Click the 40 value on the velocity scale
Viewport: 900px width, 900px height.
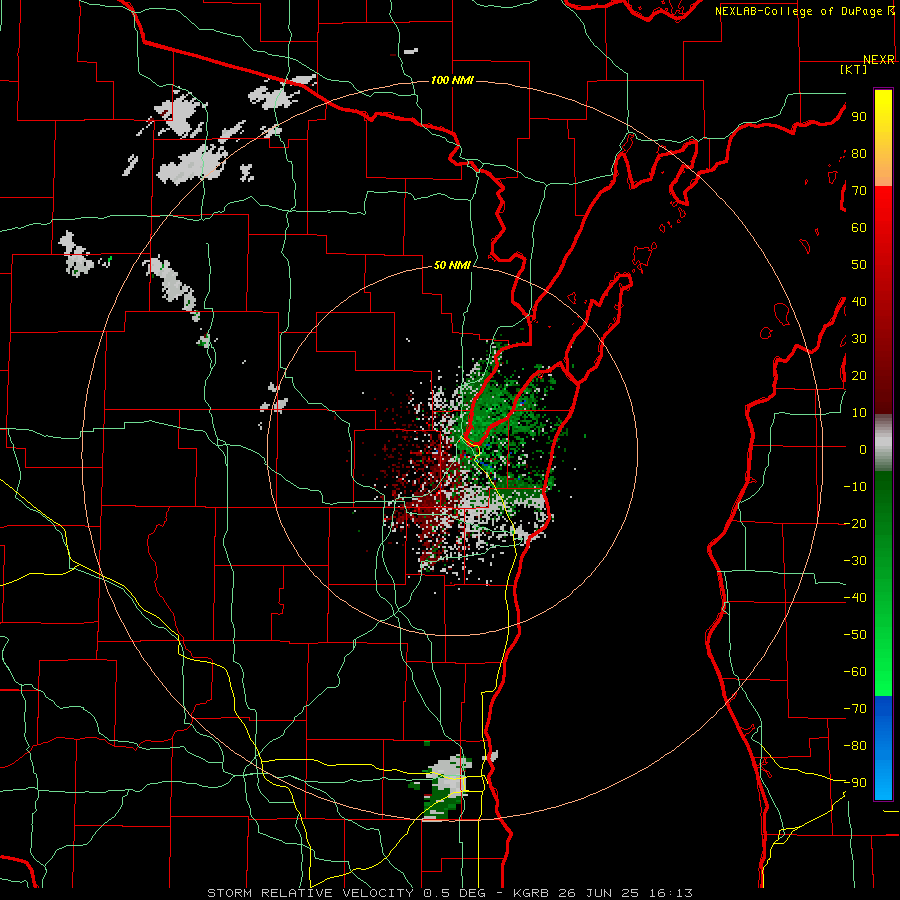[859, 301]
